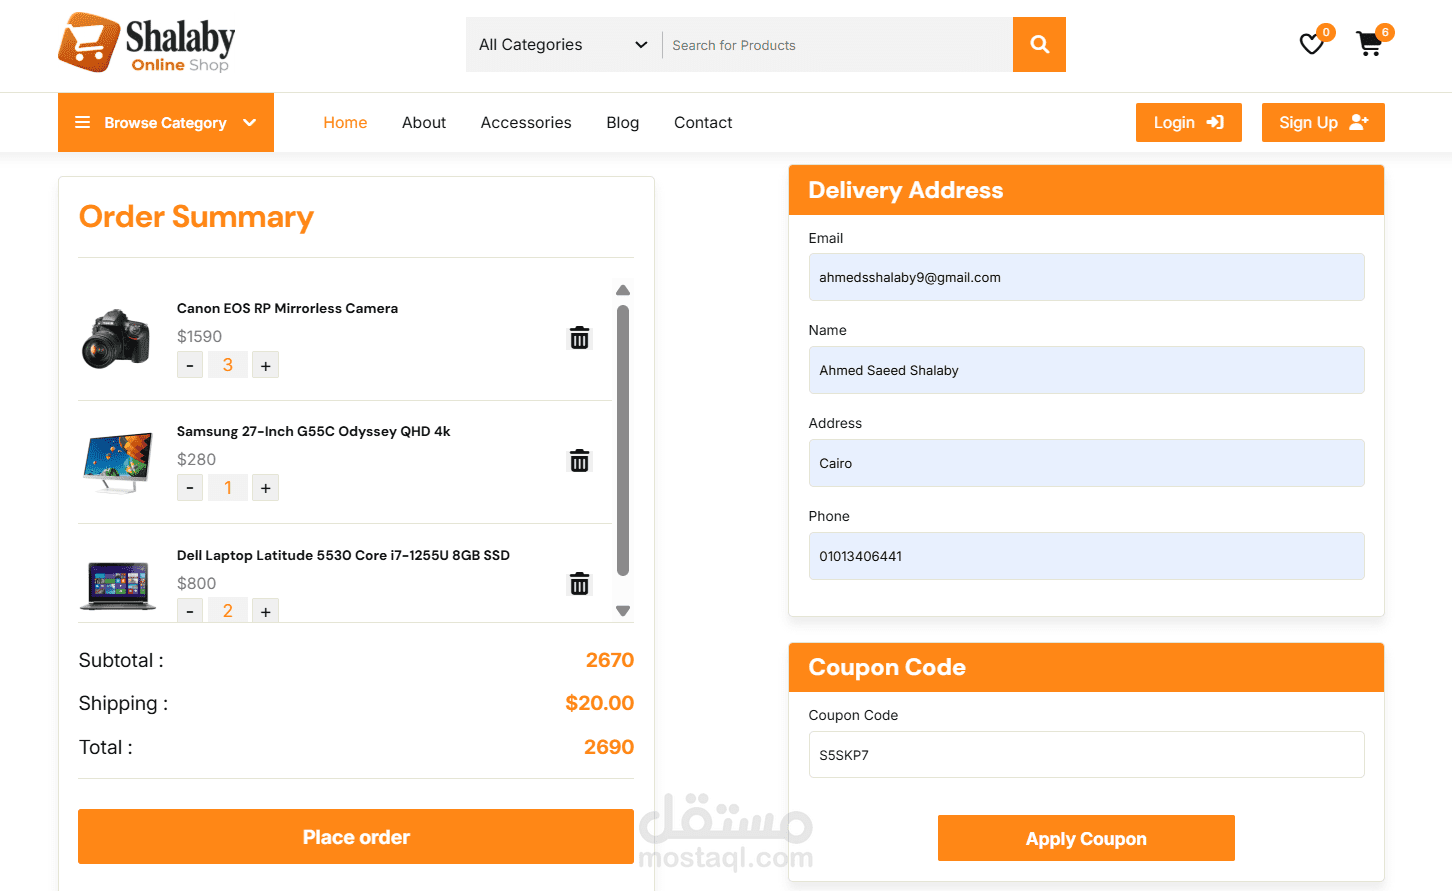The height and width of the screenshot is (891, 1452).
Task: Increase Dell laptop quantity with plus
Action: (x=265, y=610)
